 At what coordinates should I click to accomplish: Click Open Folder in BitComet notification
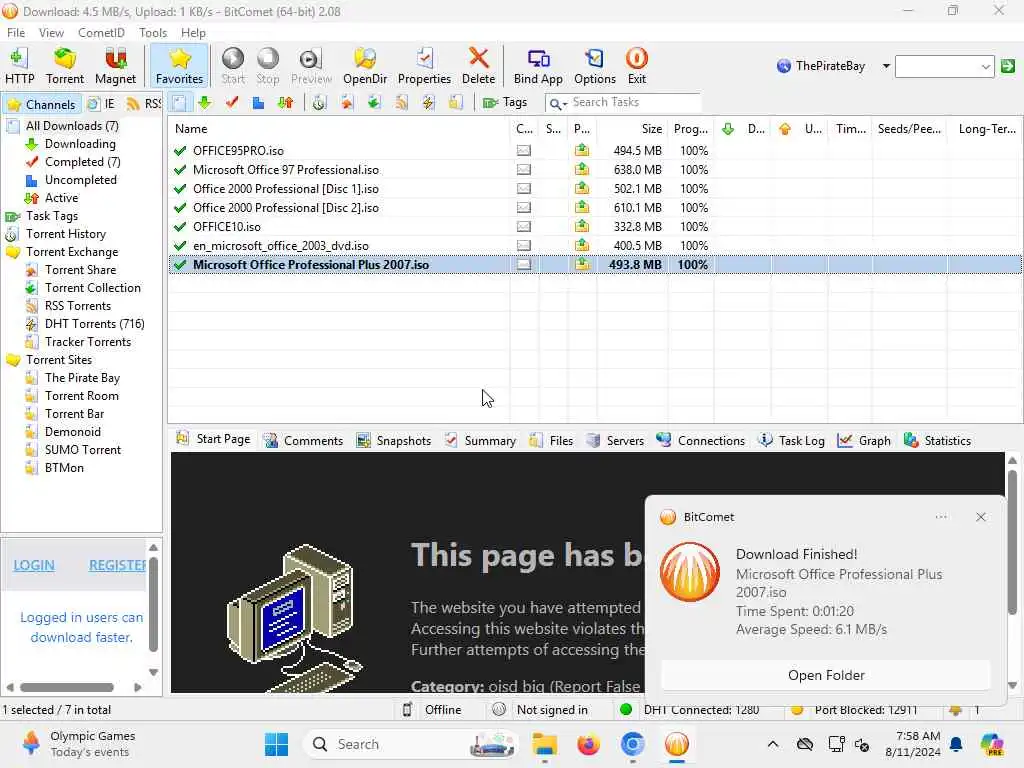(x=826, y=675)
